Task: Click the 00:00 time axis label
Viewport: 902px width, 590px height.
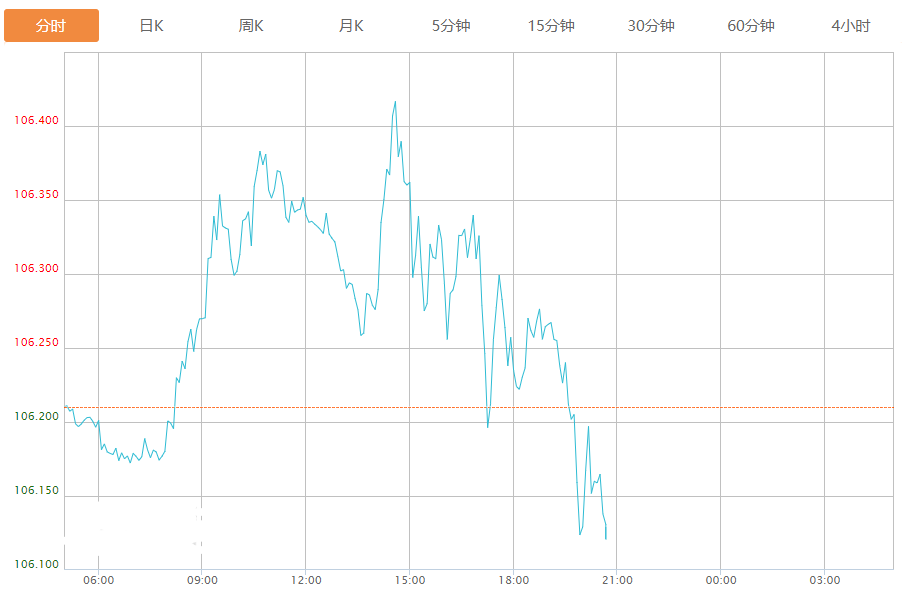Action: click(x=721, y=580)
